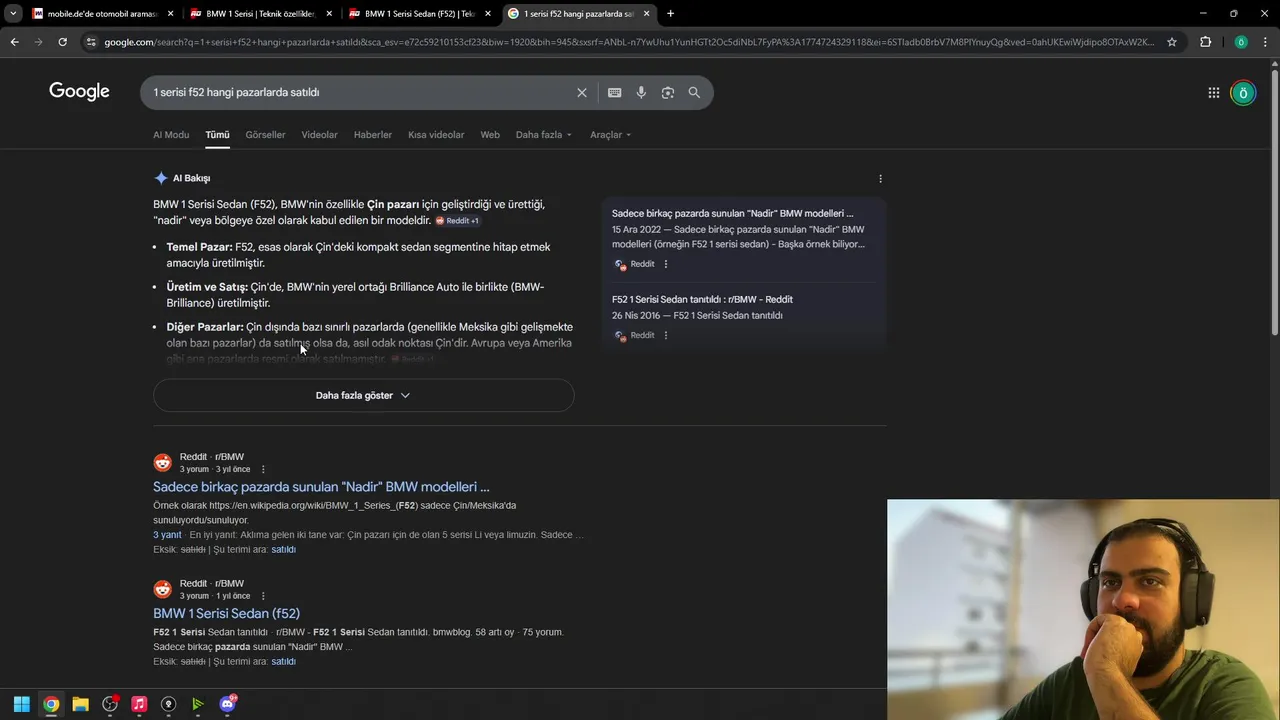
Task: Click the Reddit r/BMW label of first result
Action: point(212,457)
